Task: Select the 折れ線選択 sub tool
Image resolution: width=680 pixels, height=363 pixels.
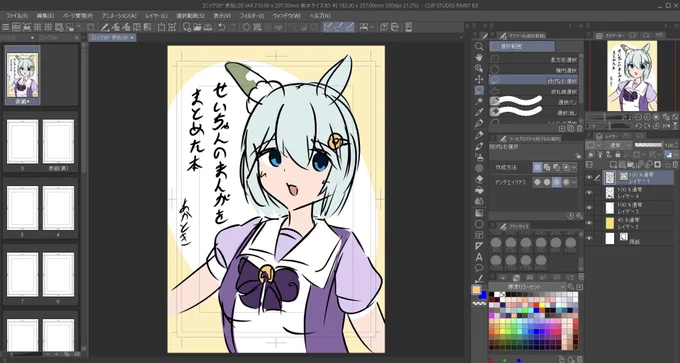Action: pos(533,91)
